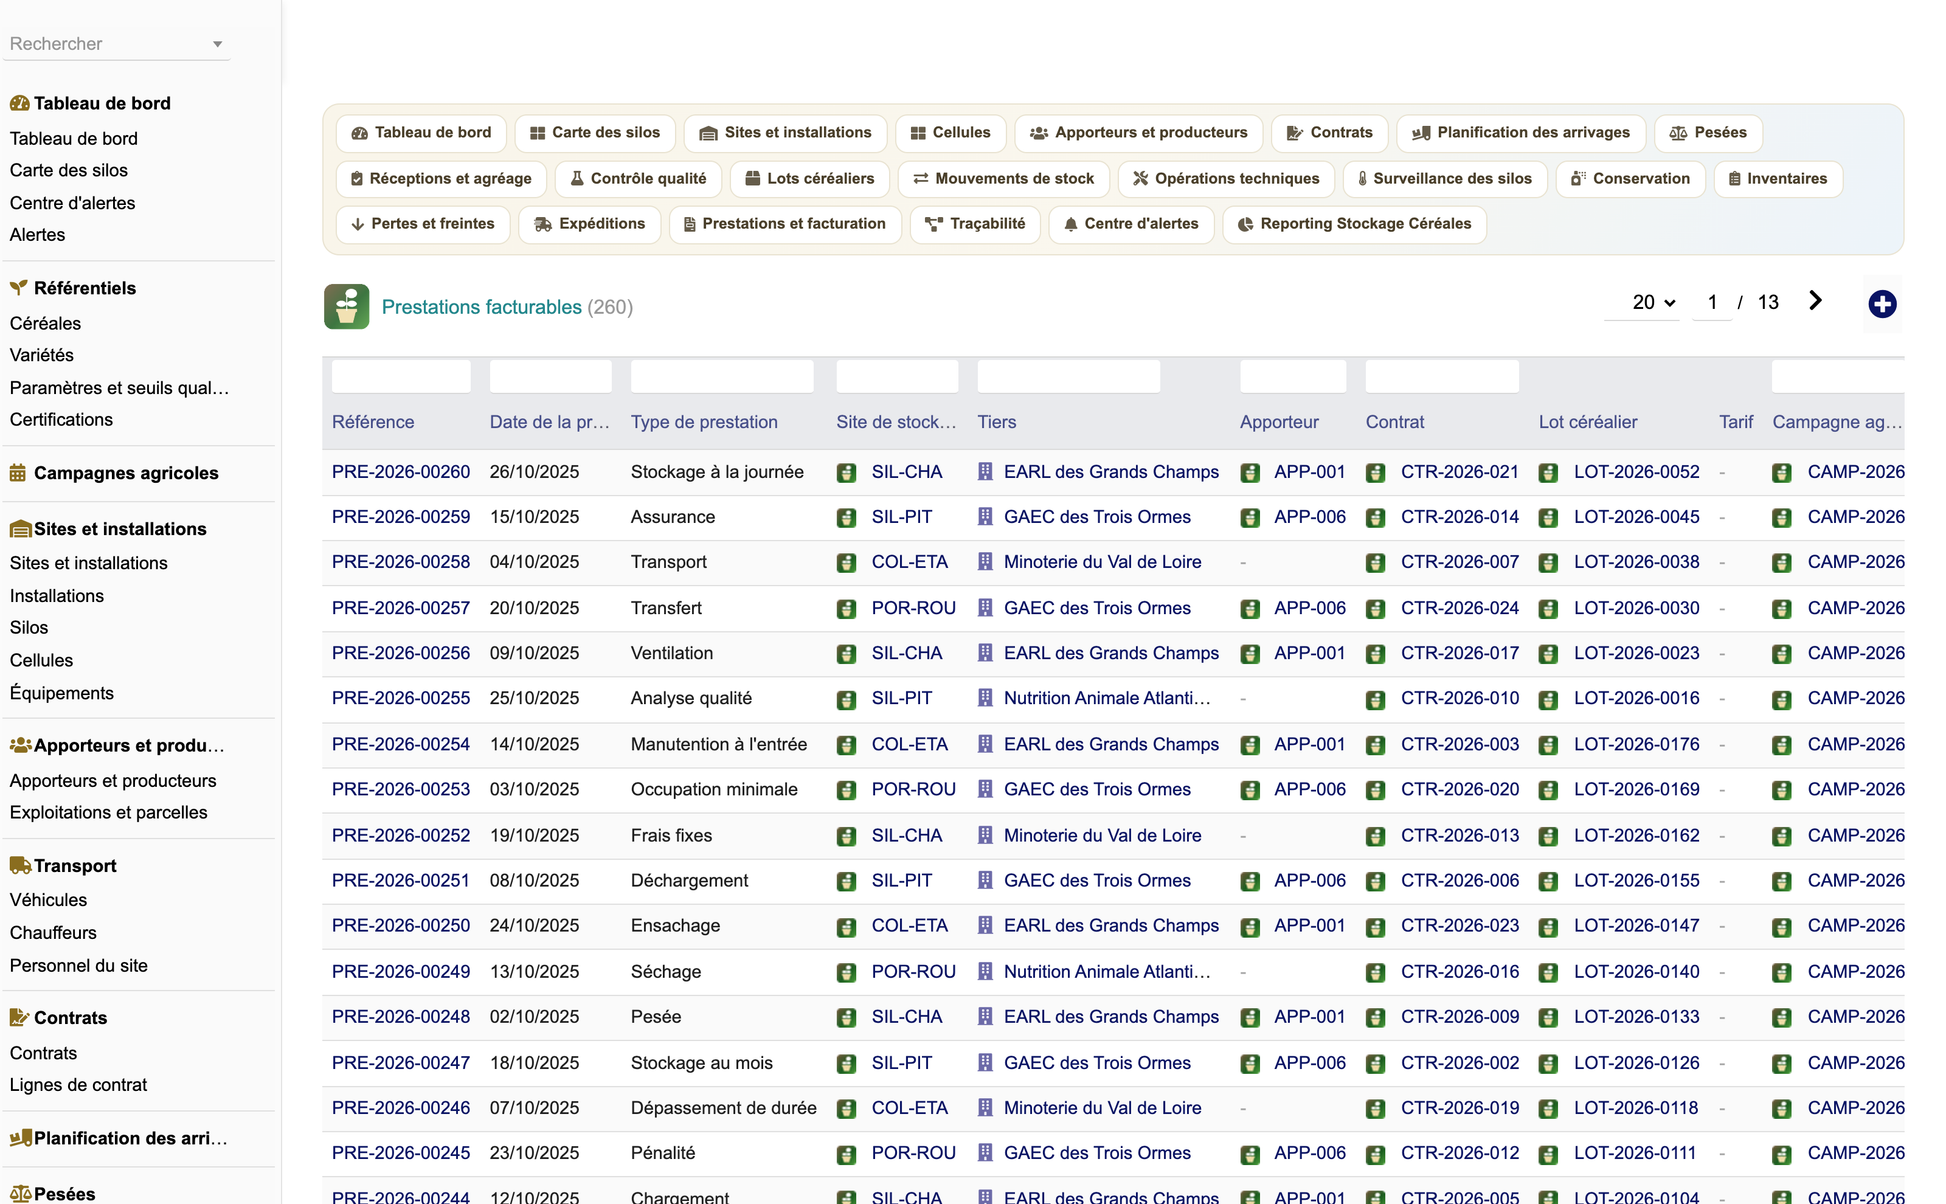Click building icon next to GAEC des Trois Ormes in PRE-2026-00259 row

[985, 517]
